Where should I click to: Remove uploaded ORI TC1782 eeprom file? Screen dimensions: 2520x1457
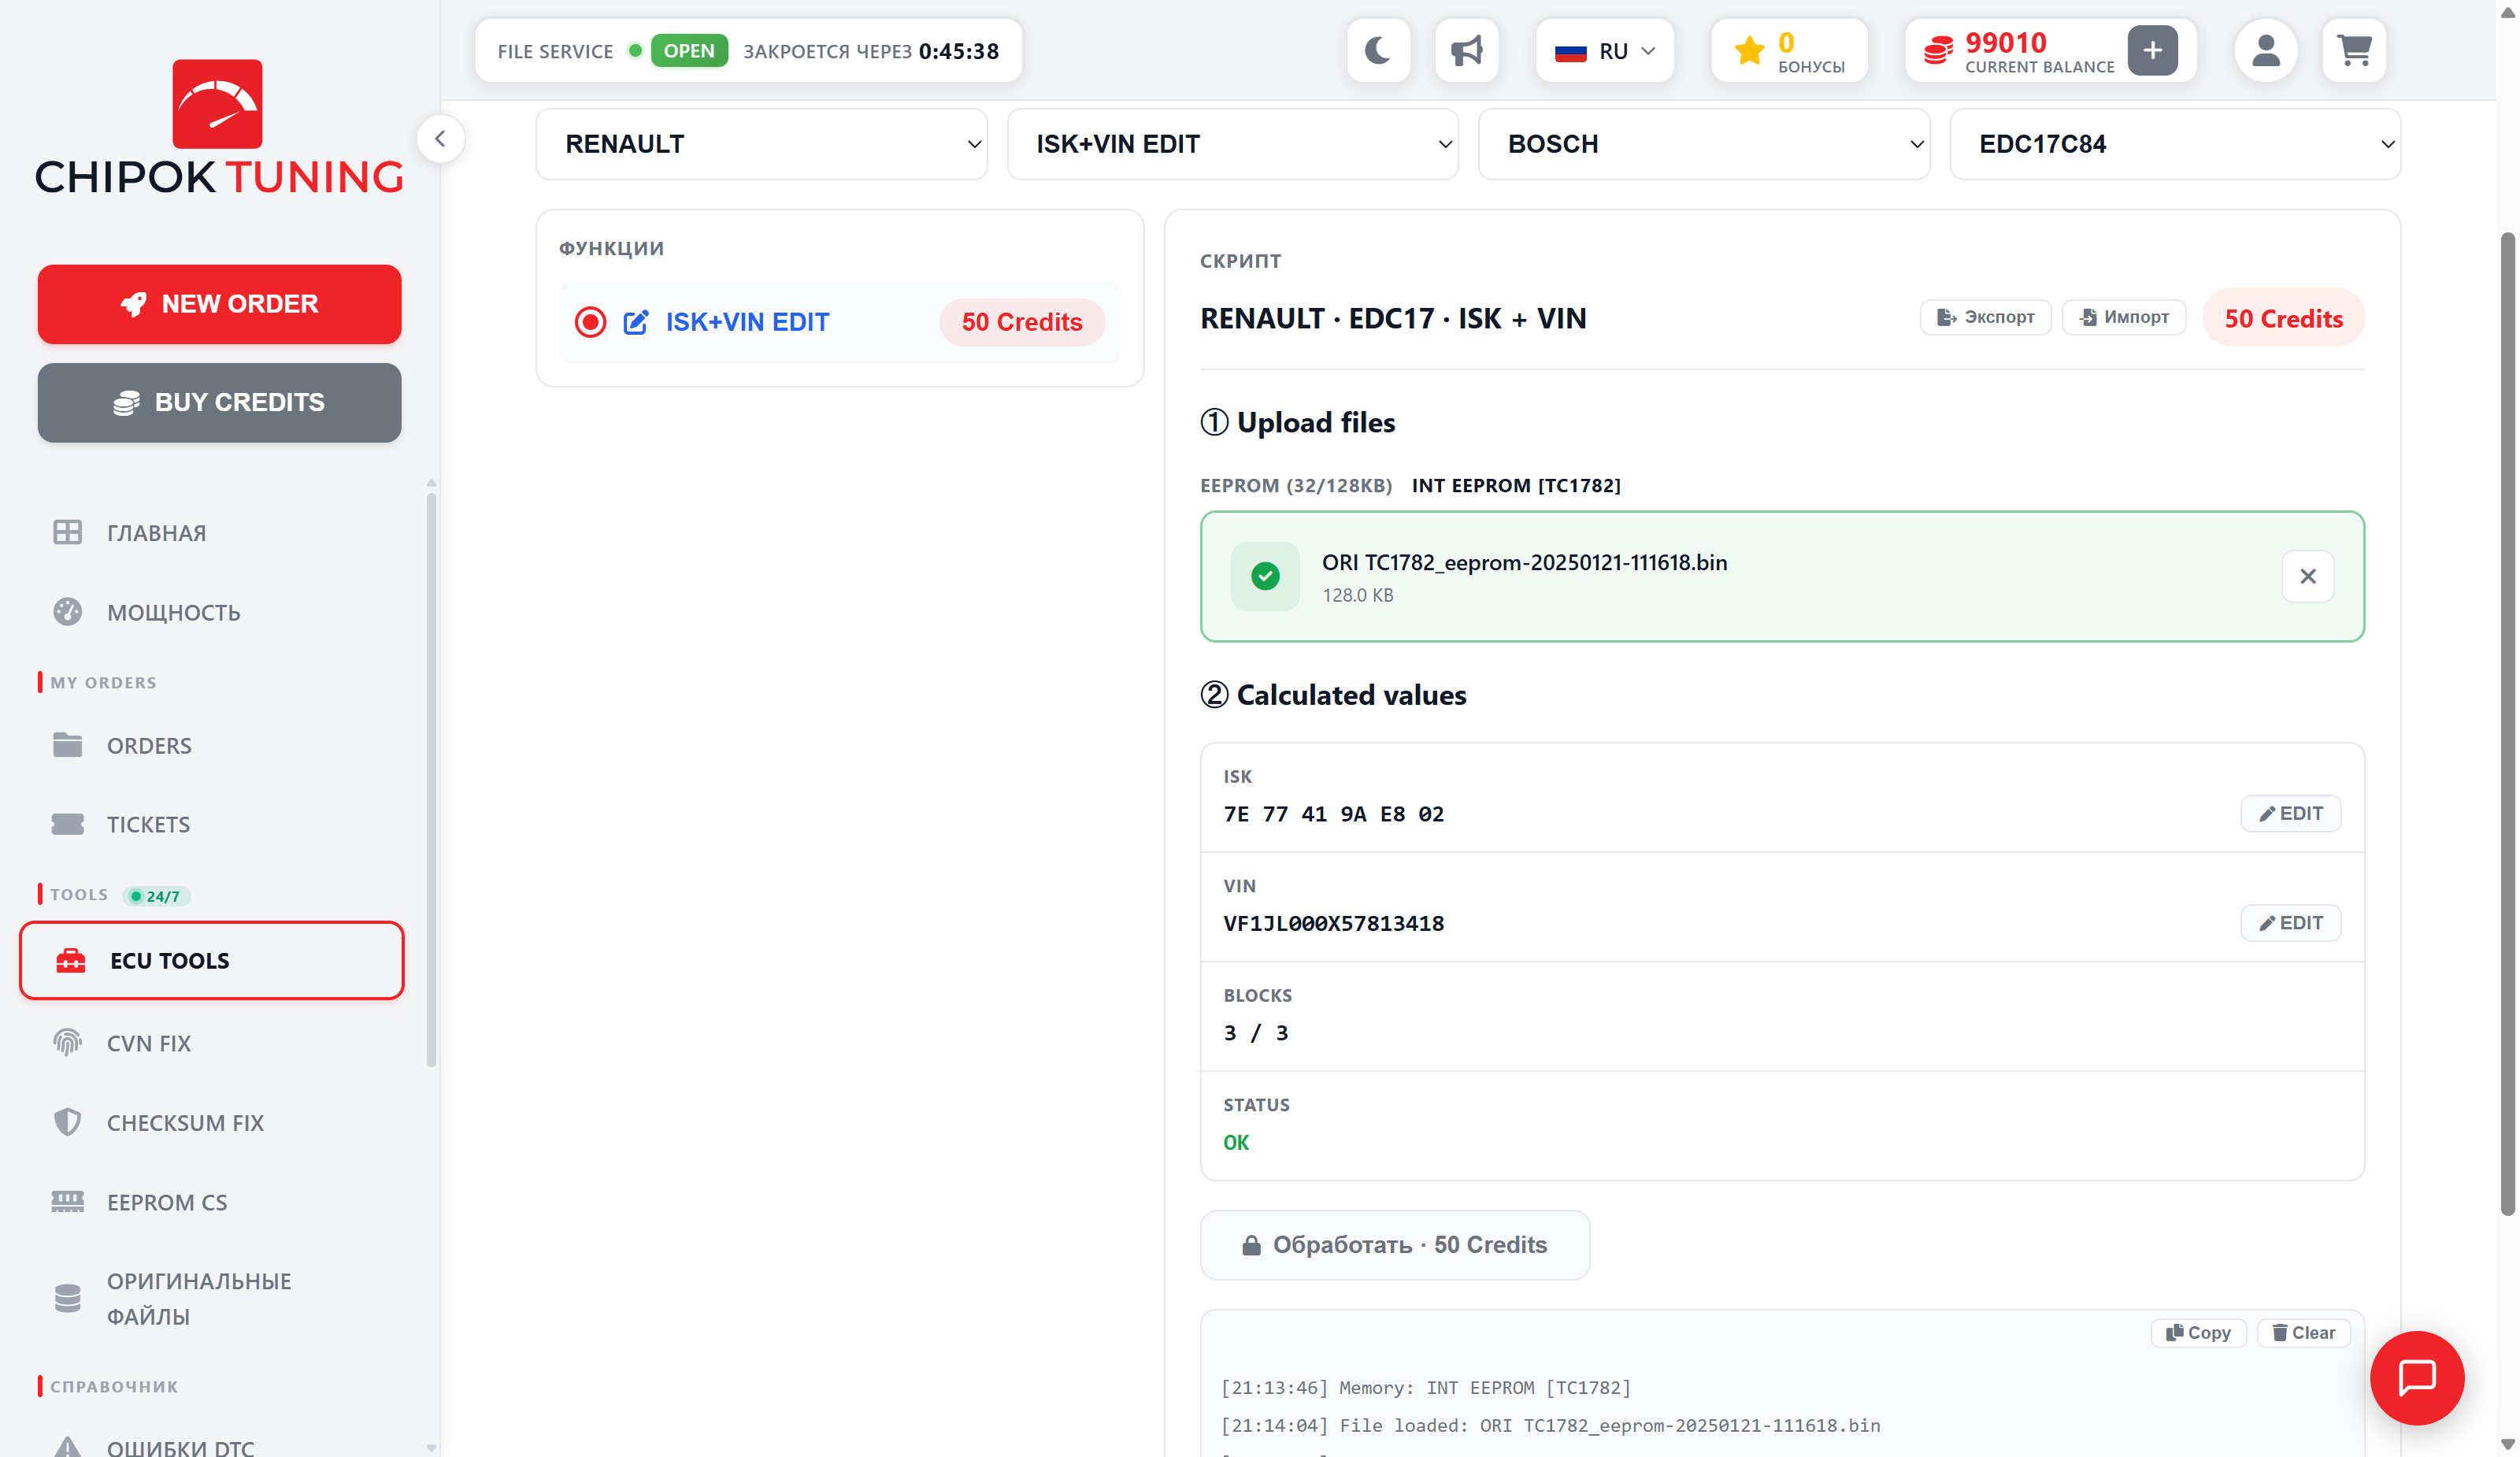click(x=2307, y=576)
